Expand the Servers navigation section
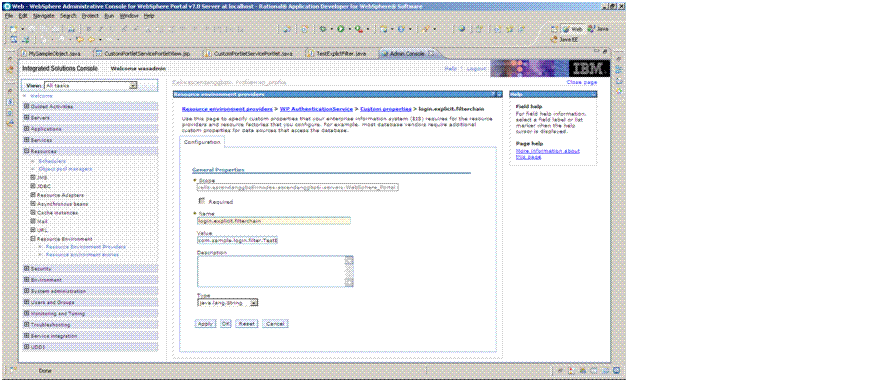Viewport: 891px width, 382px height. coord(26,118)
